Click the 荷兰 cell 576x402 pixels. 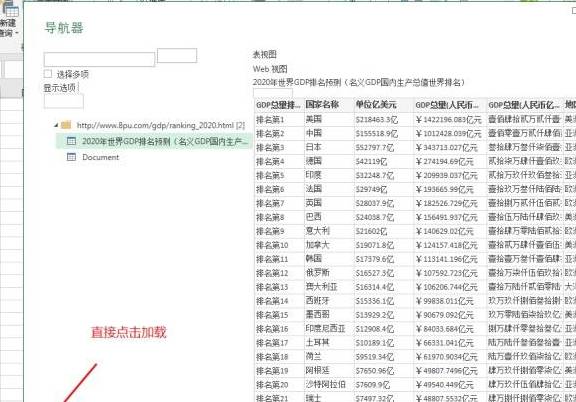click(329, 357)
